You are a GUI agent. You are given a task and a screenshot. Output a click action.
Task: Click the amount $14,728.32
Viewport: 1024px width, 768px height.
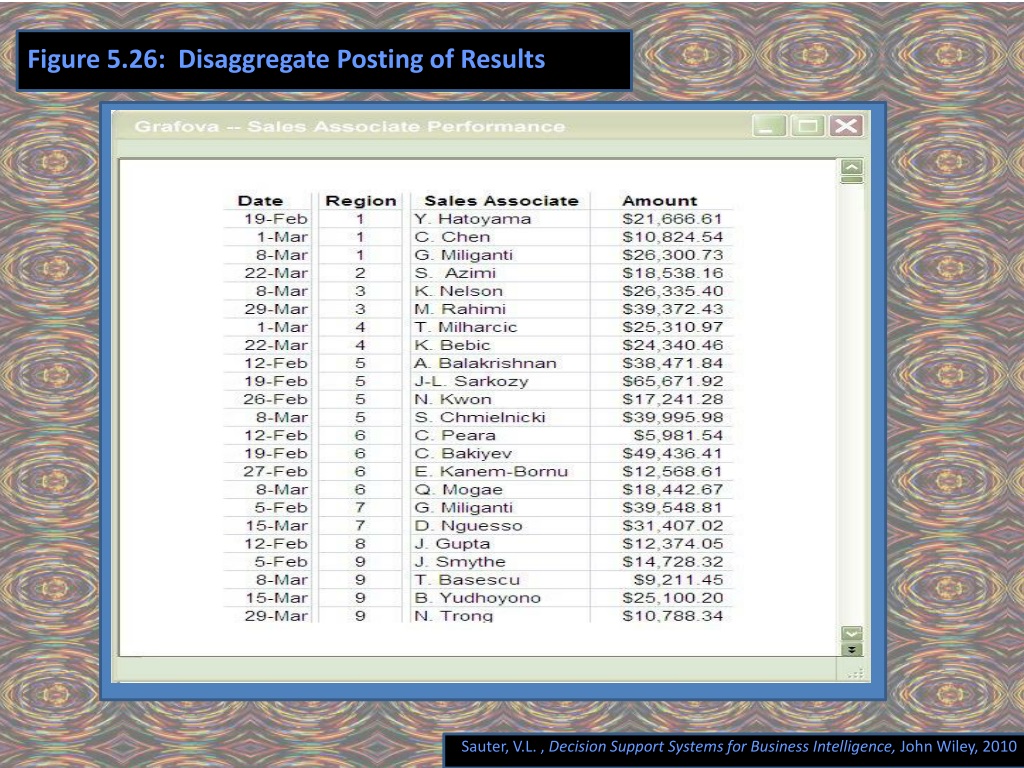click(x=672, y=562)
